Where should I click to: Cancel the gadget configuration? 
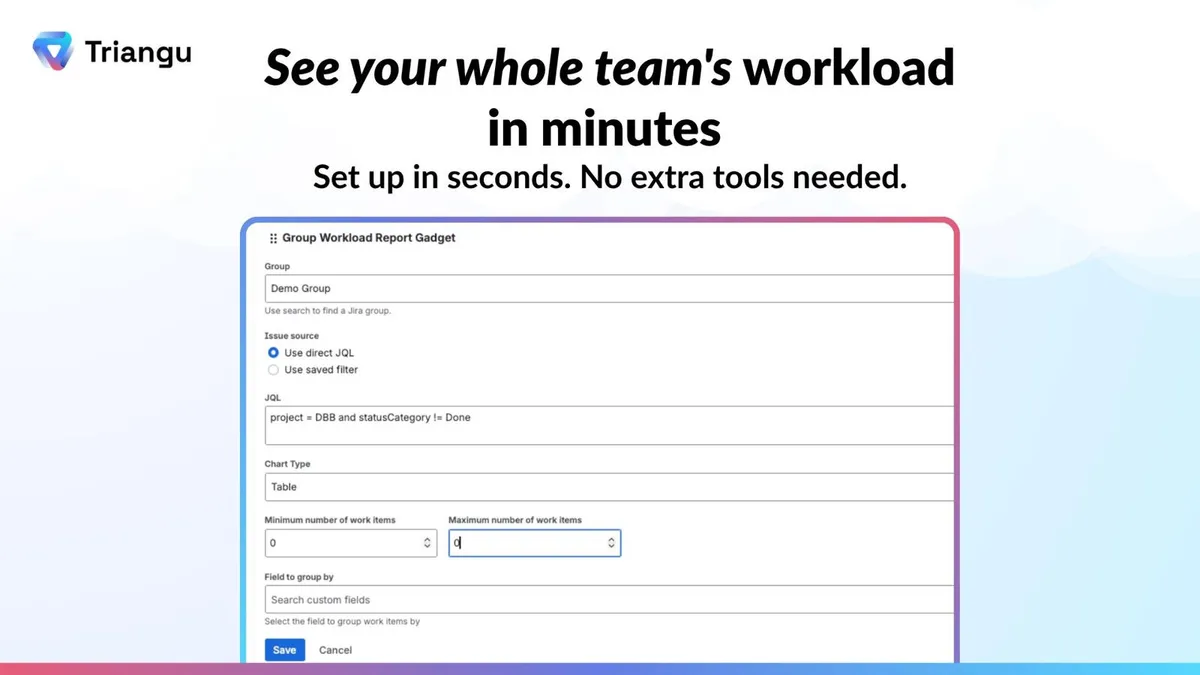click(x=335, y=650)
